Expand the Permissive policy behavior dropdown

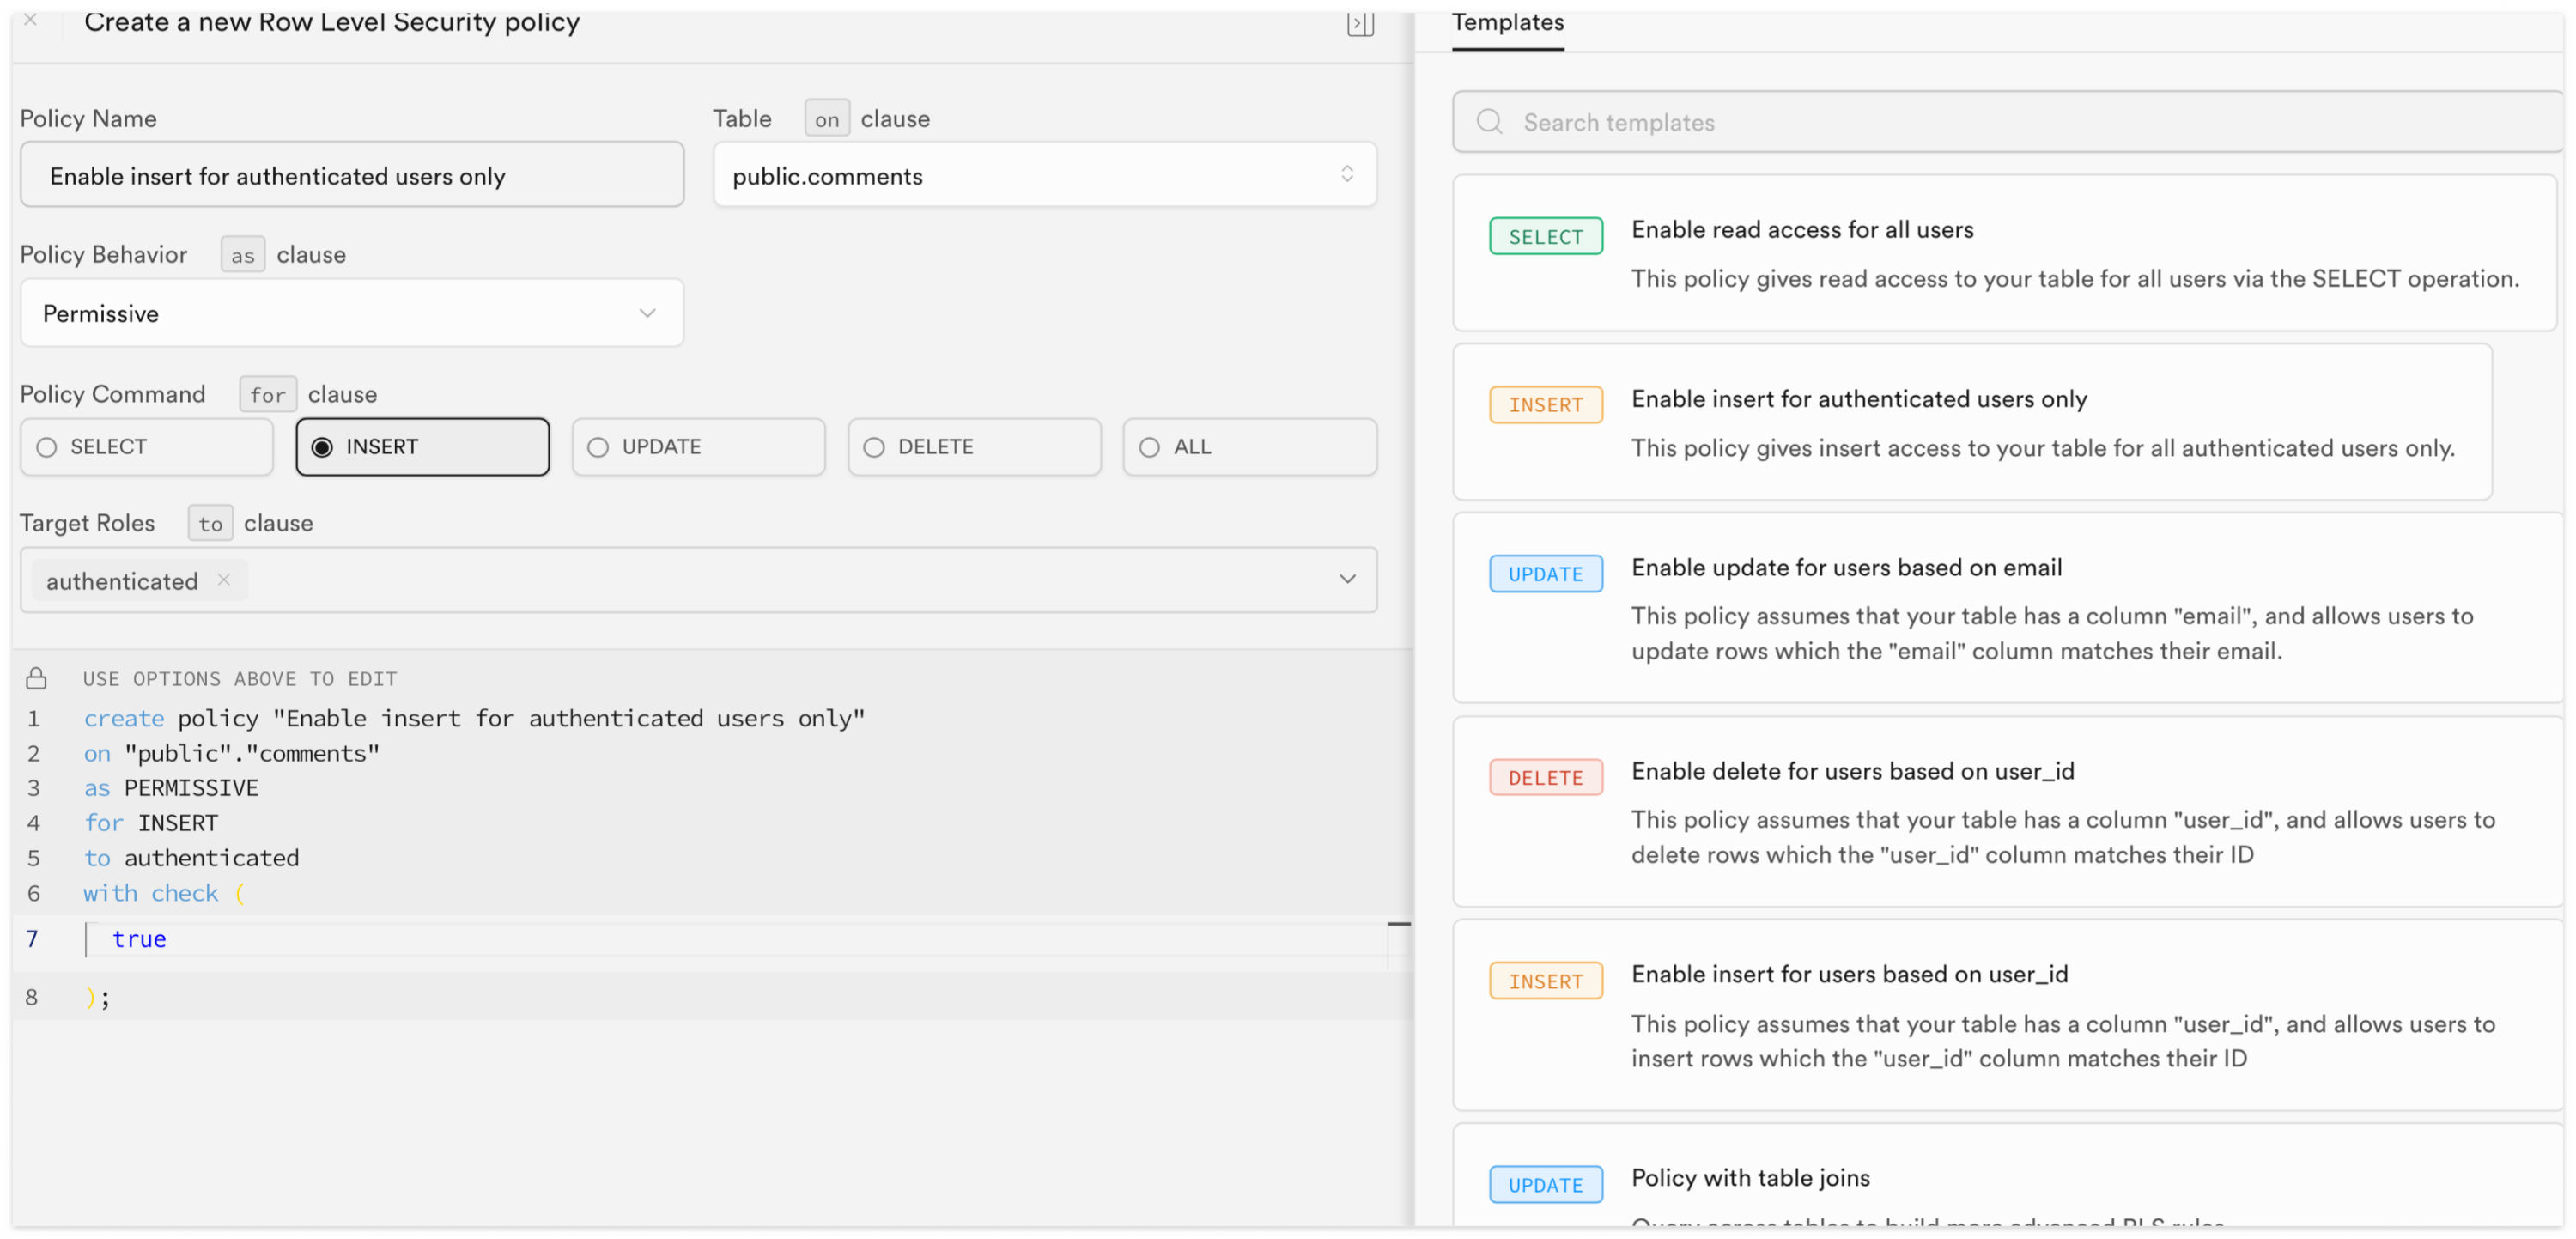[351, 314]
